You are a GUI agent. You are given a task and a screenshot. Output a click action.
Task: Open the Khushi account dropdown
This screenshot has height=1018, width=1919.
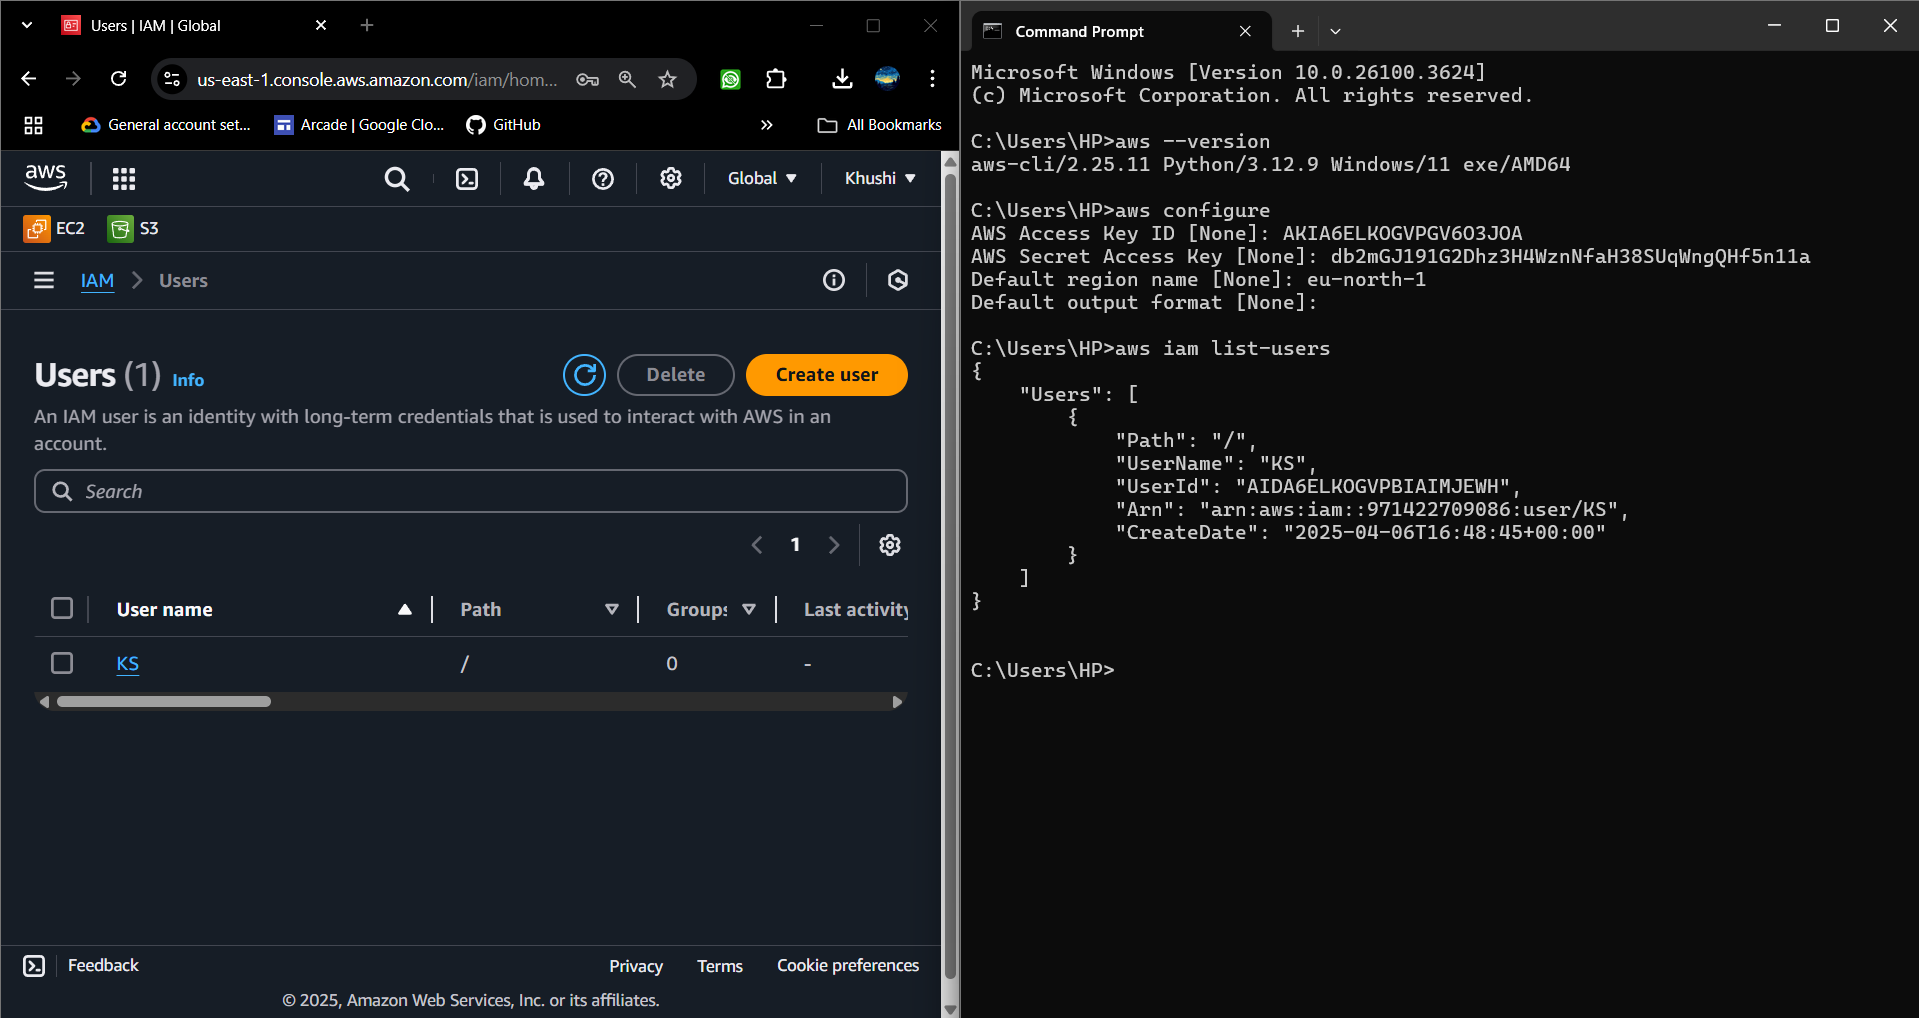pos(880,178)
